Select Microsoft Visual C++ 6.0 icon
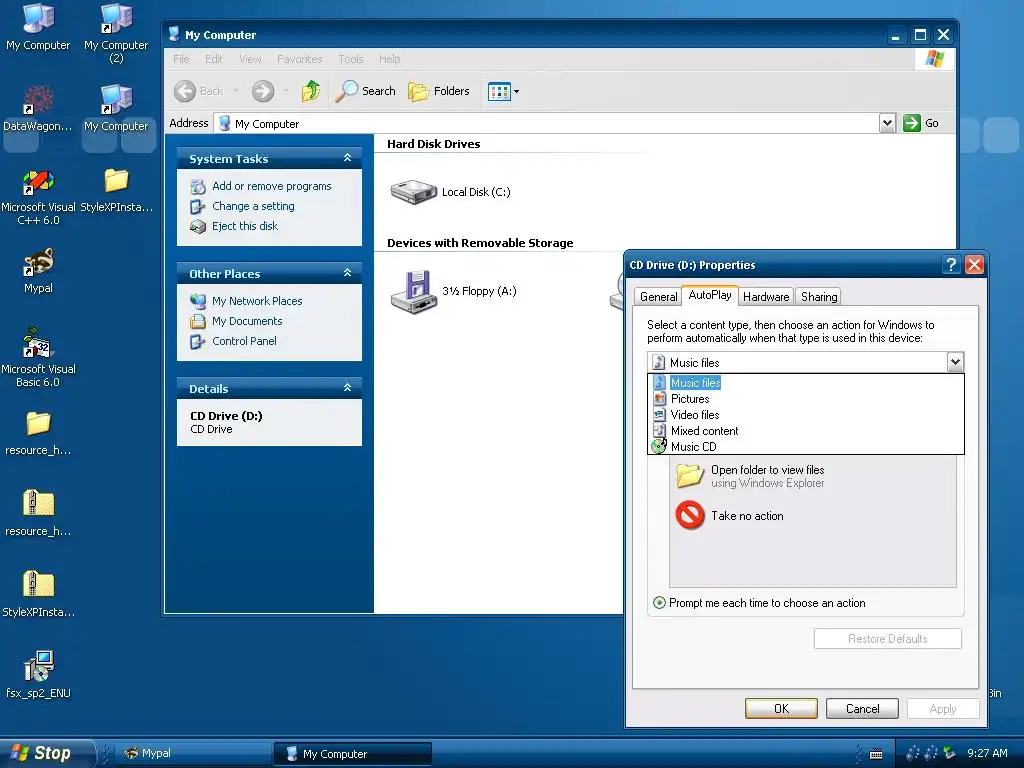Viewport: 1024px width, 768px height. pos(38,197)
